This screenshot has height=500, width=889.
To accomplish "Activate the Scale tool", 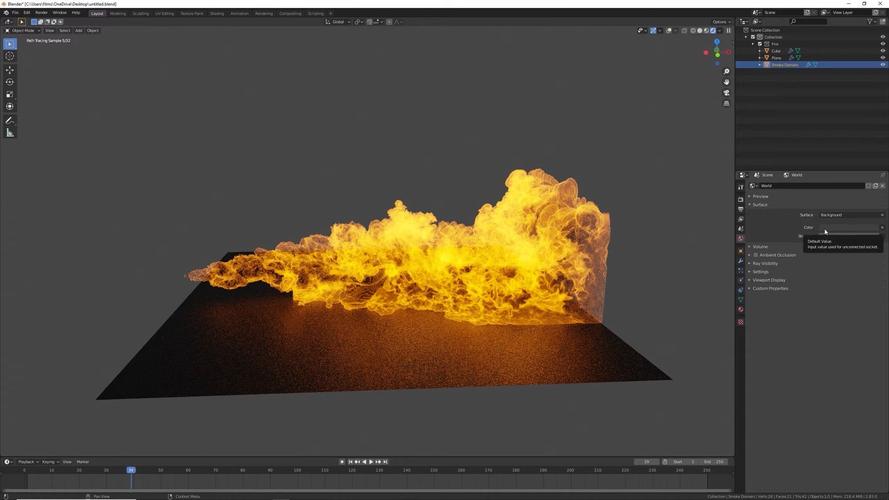I will click(x=10, y=94).
